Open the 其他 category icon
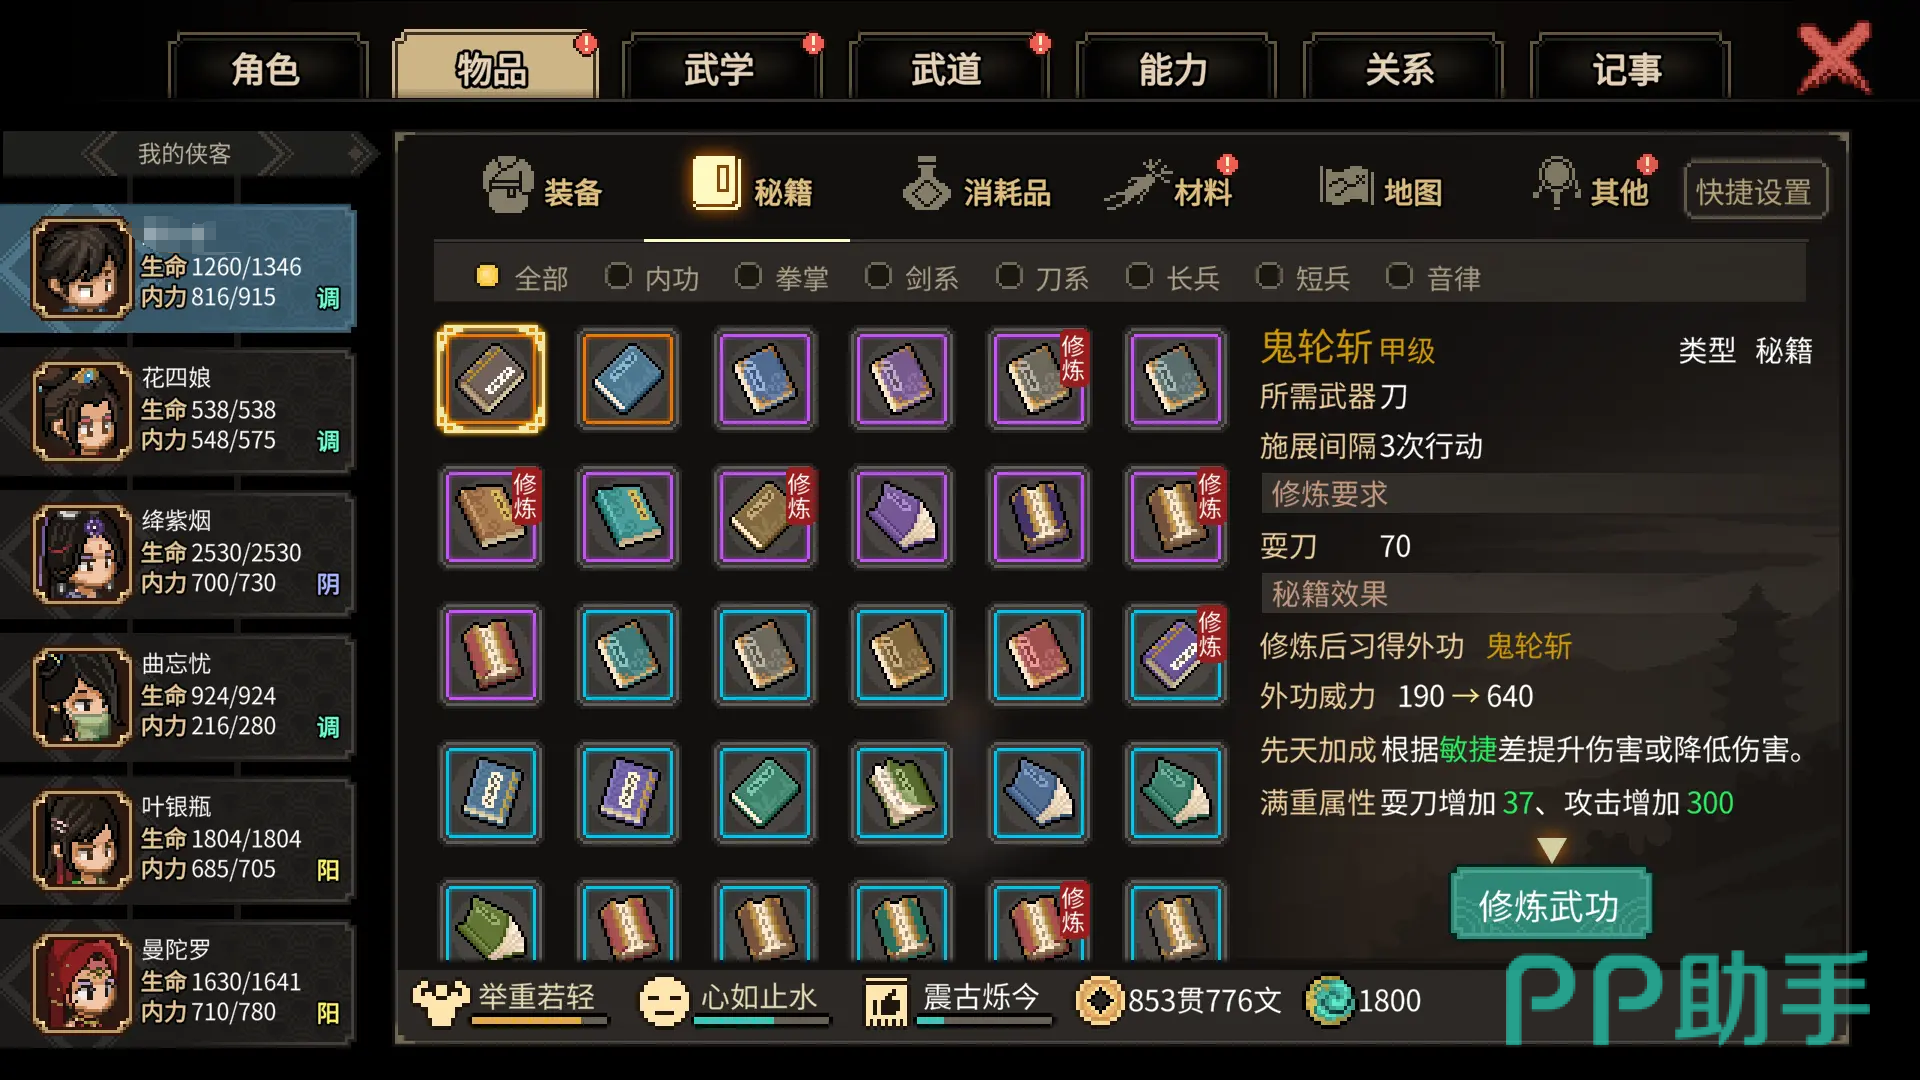The height and width of the screenshot is (1080, 1920). coord(1556,184)
